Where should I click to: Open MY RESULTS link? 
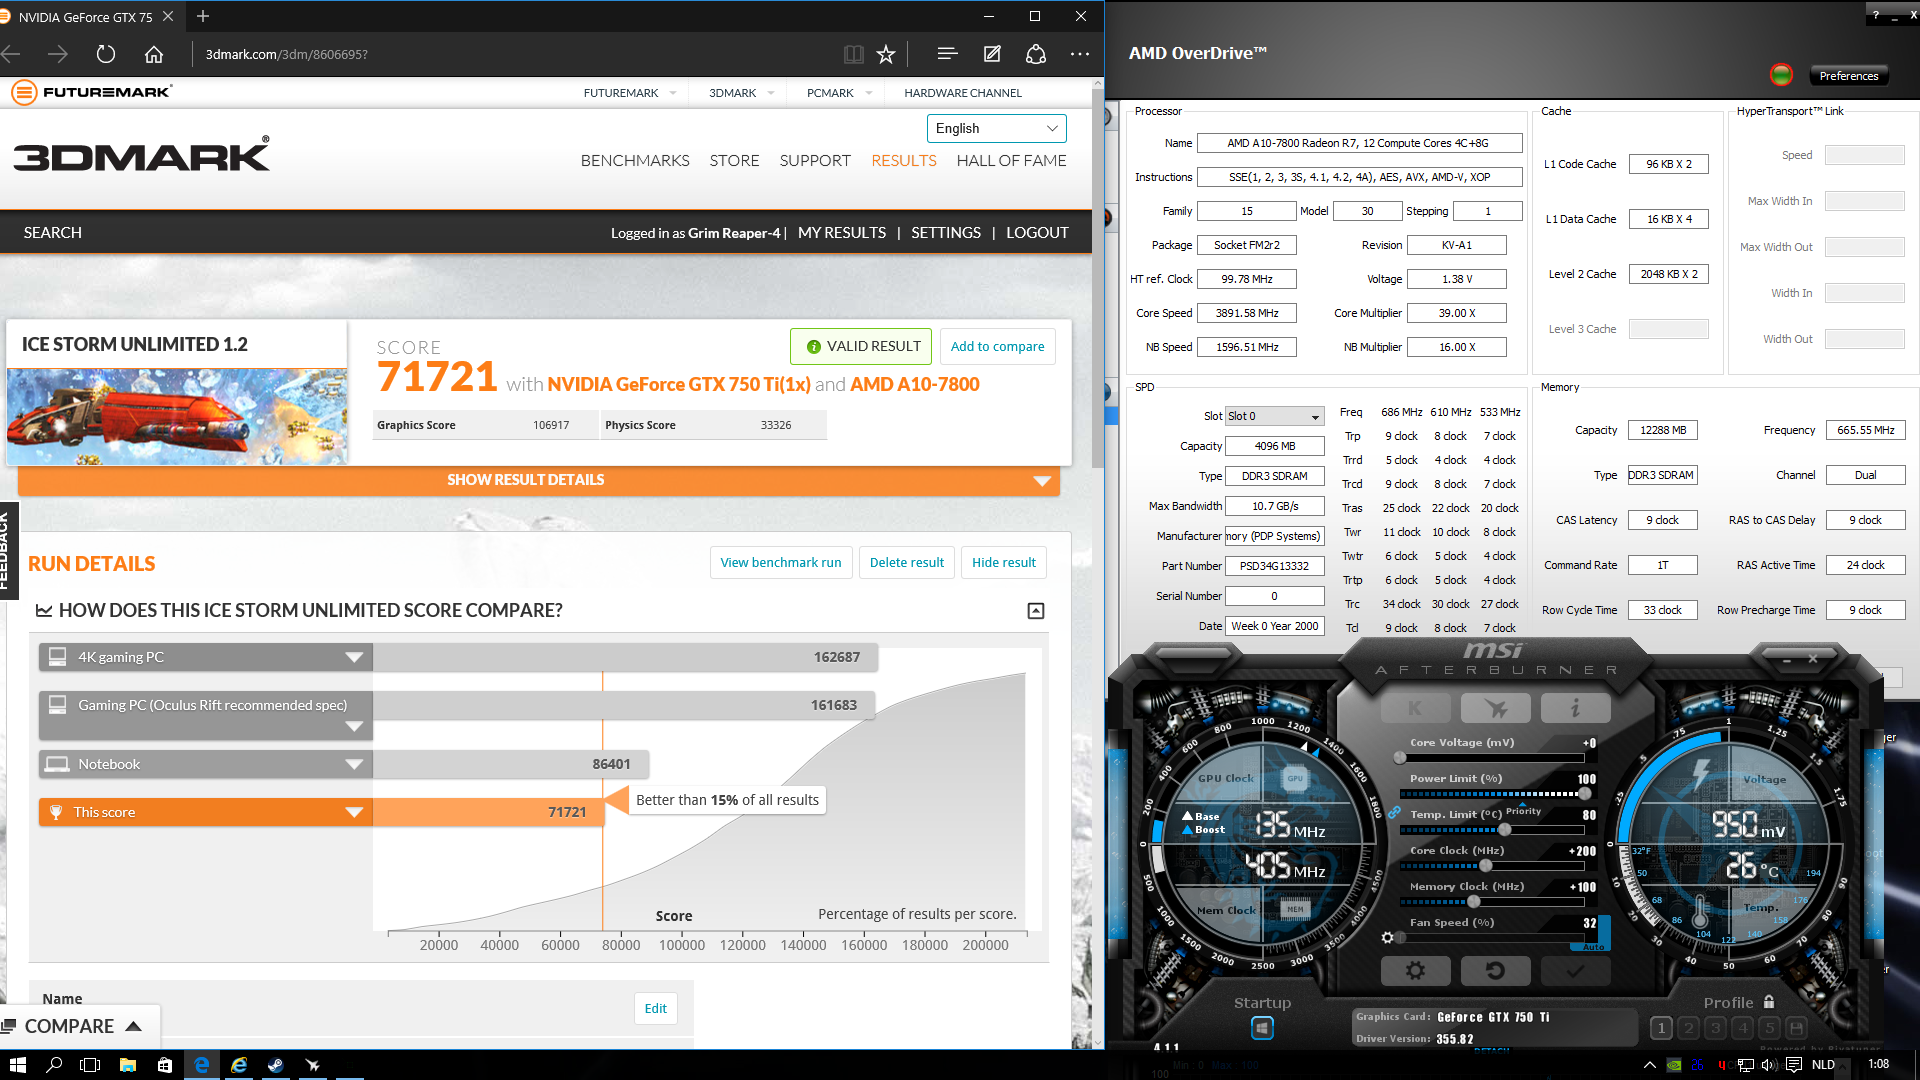pyautogui.click(x=842, y=232)
